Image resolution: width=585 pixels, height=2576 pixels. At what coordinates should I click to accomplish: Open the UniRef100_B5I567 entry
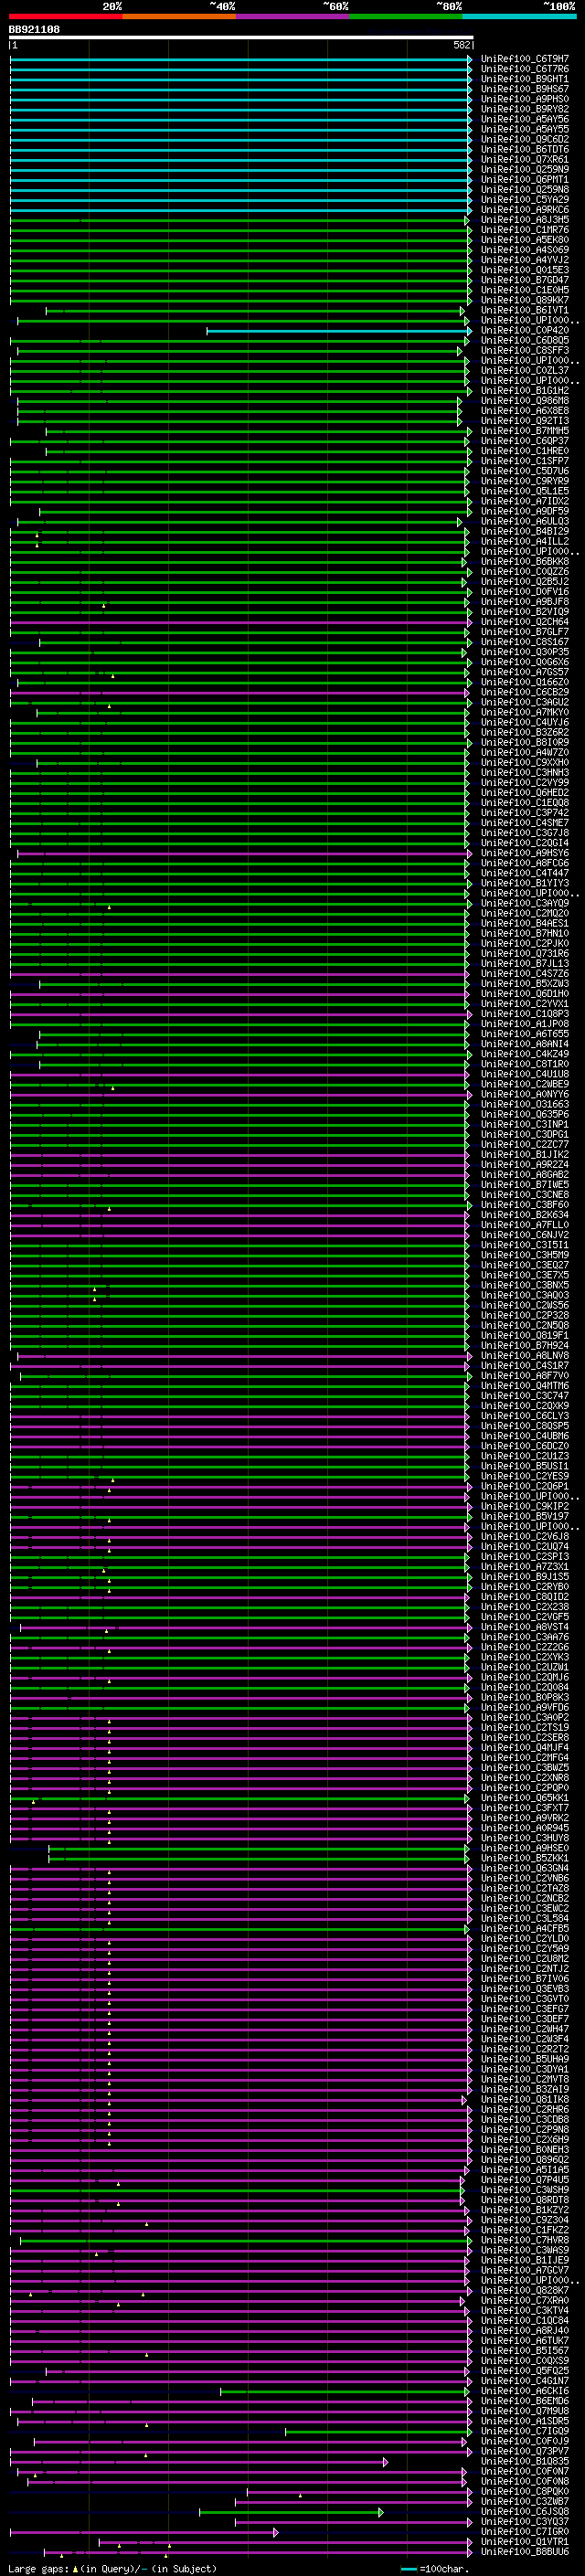click(525, 2350)
